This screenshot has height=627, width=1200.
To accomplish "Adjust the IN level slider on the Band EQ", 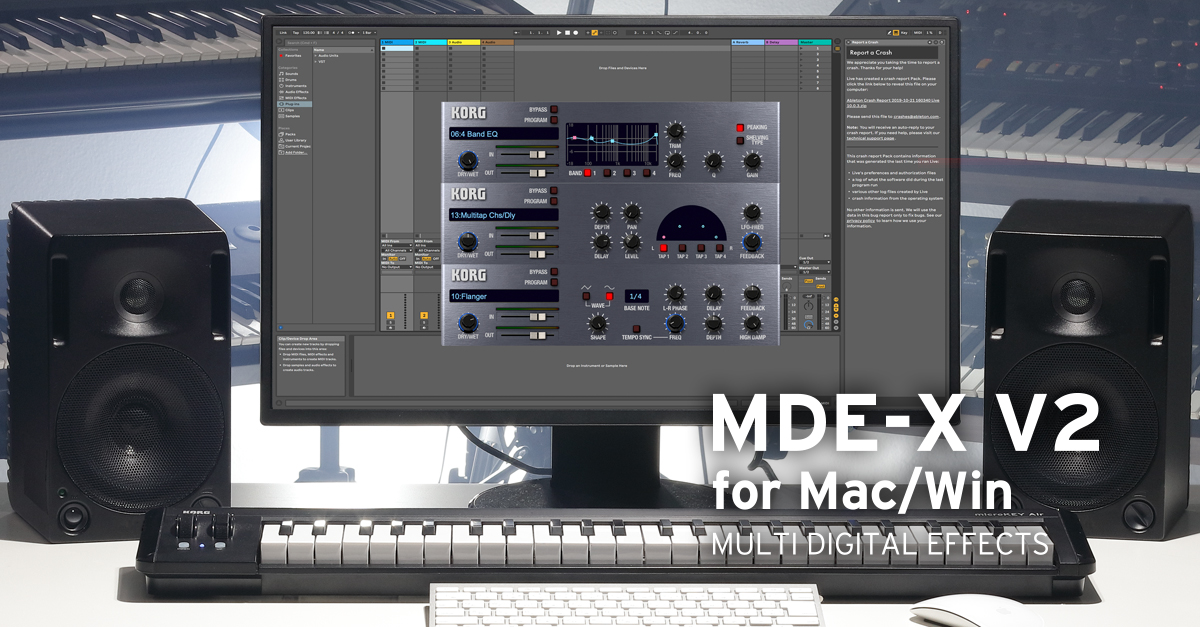I will 538,154.
